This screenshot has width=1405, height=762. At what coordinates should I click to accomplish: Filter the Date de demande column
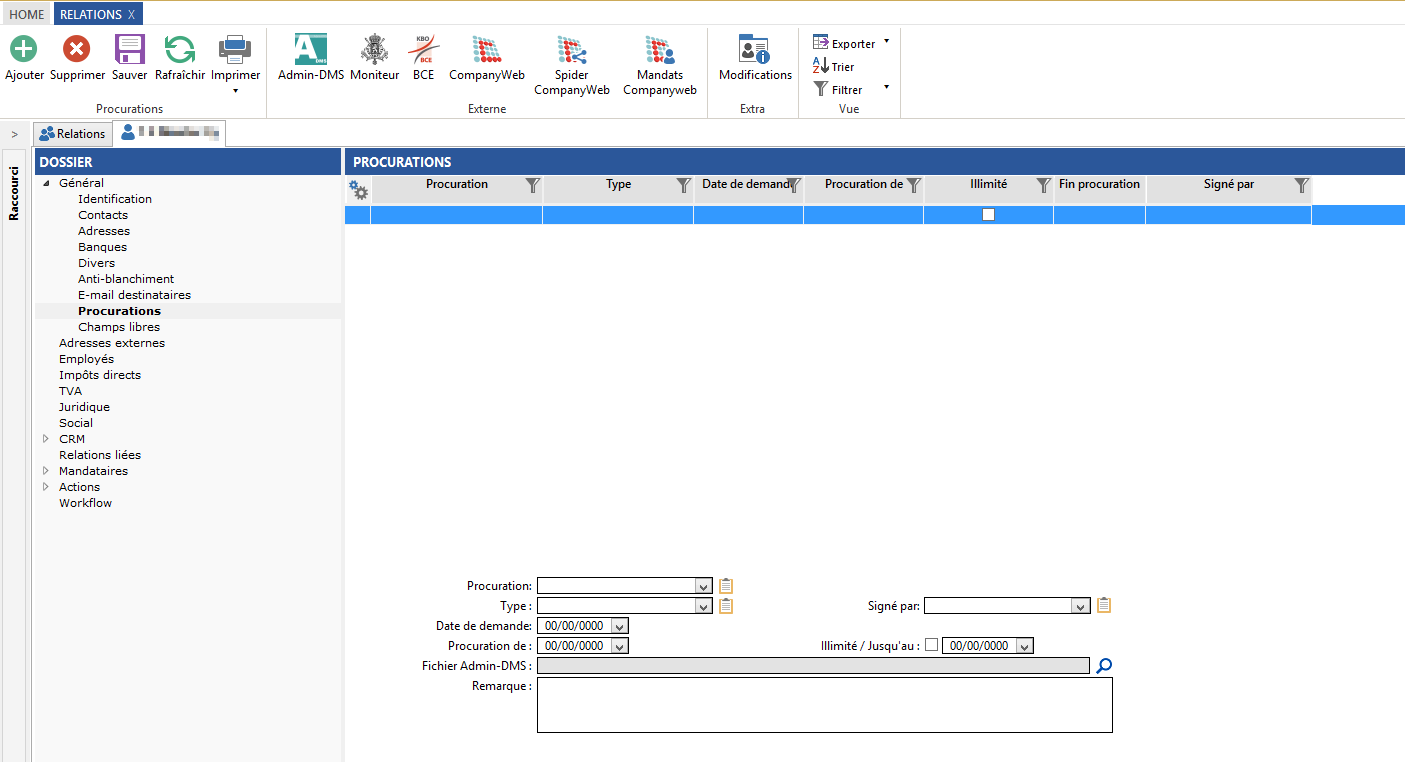point(793,185)
